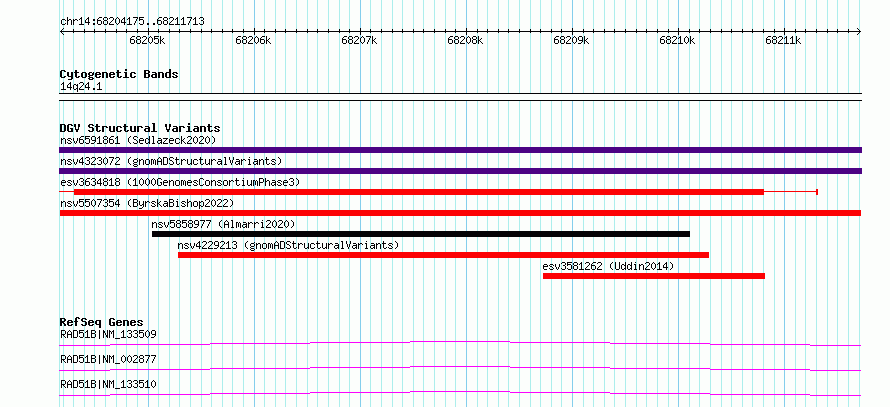Click the 68211k ruler position
Image resolution: width=890 pixels, height=407 pixels.
tap(784, 40)
